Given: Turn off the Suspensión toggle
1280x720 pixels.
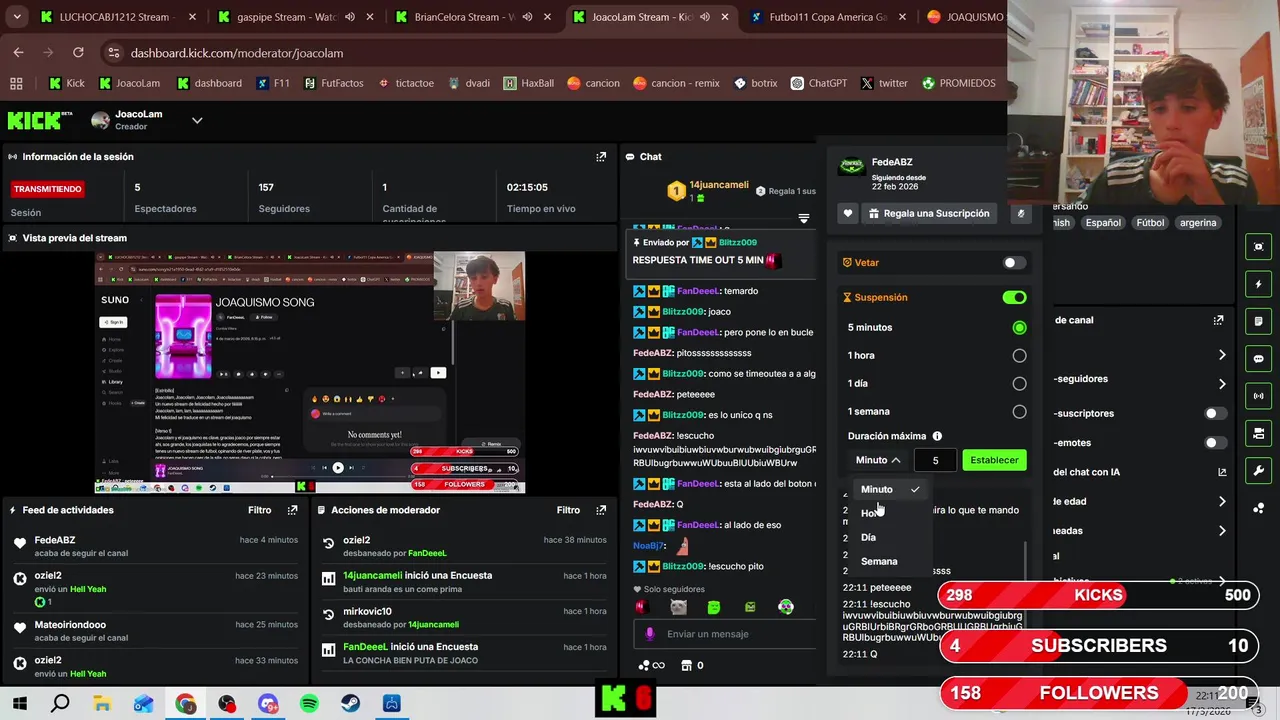Looking at the screenshot, I should click(x=1014, y=297).
